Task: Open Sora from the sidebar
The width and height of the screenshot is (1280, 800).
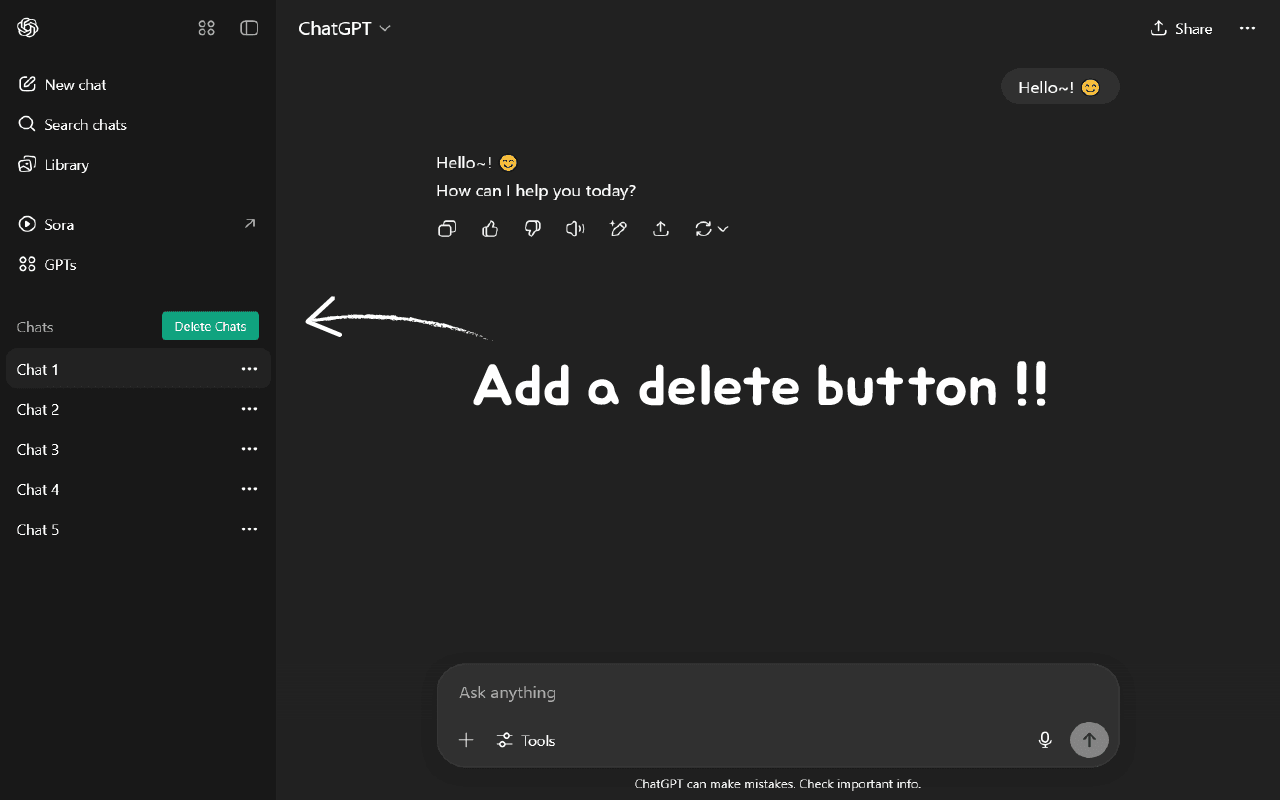Action: 138,225
